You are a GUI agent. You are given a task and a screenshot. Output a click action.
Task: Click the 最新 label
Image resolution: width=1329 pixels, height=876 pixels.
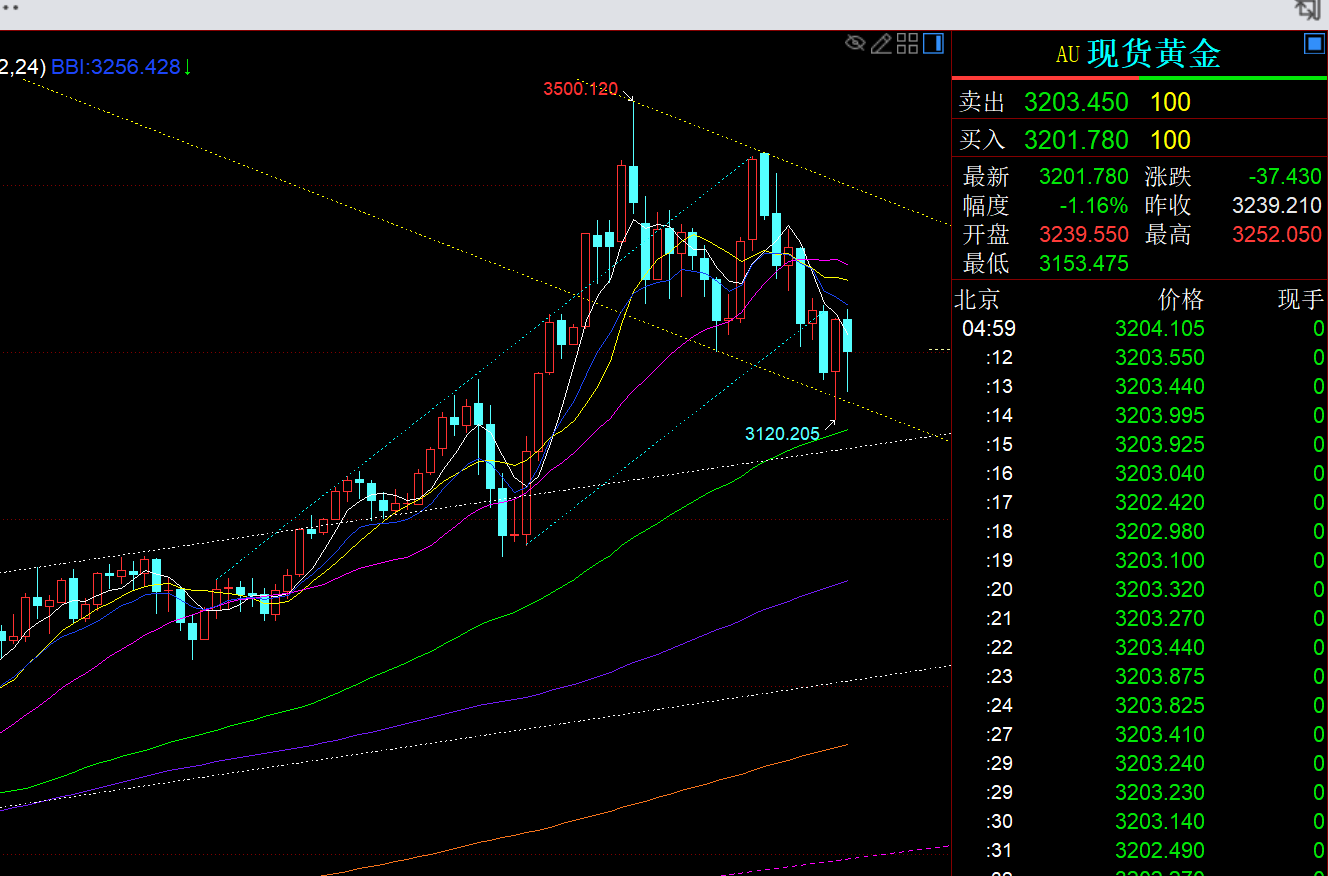click(986, 177)
